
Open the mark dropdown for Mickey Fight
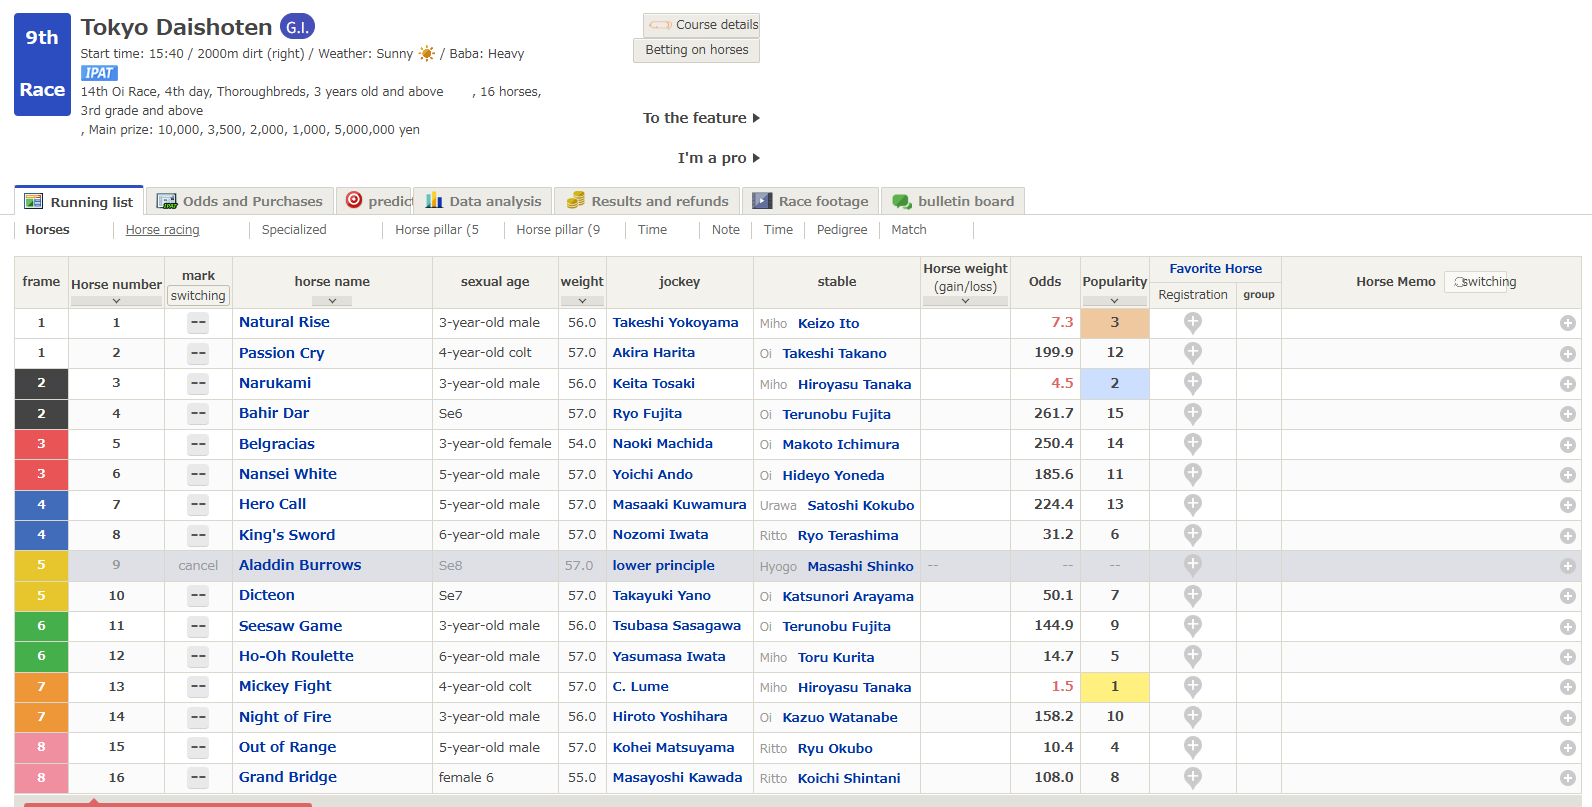point(198,687)
